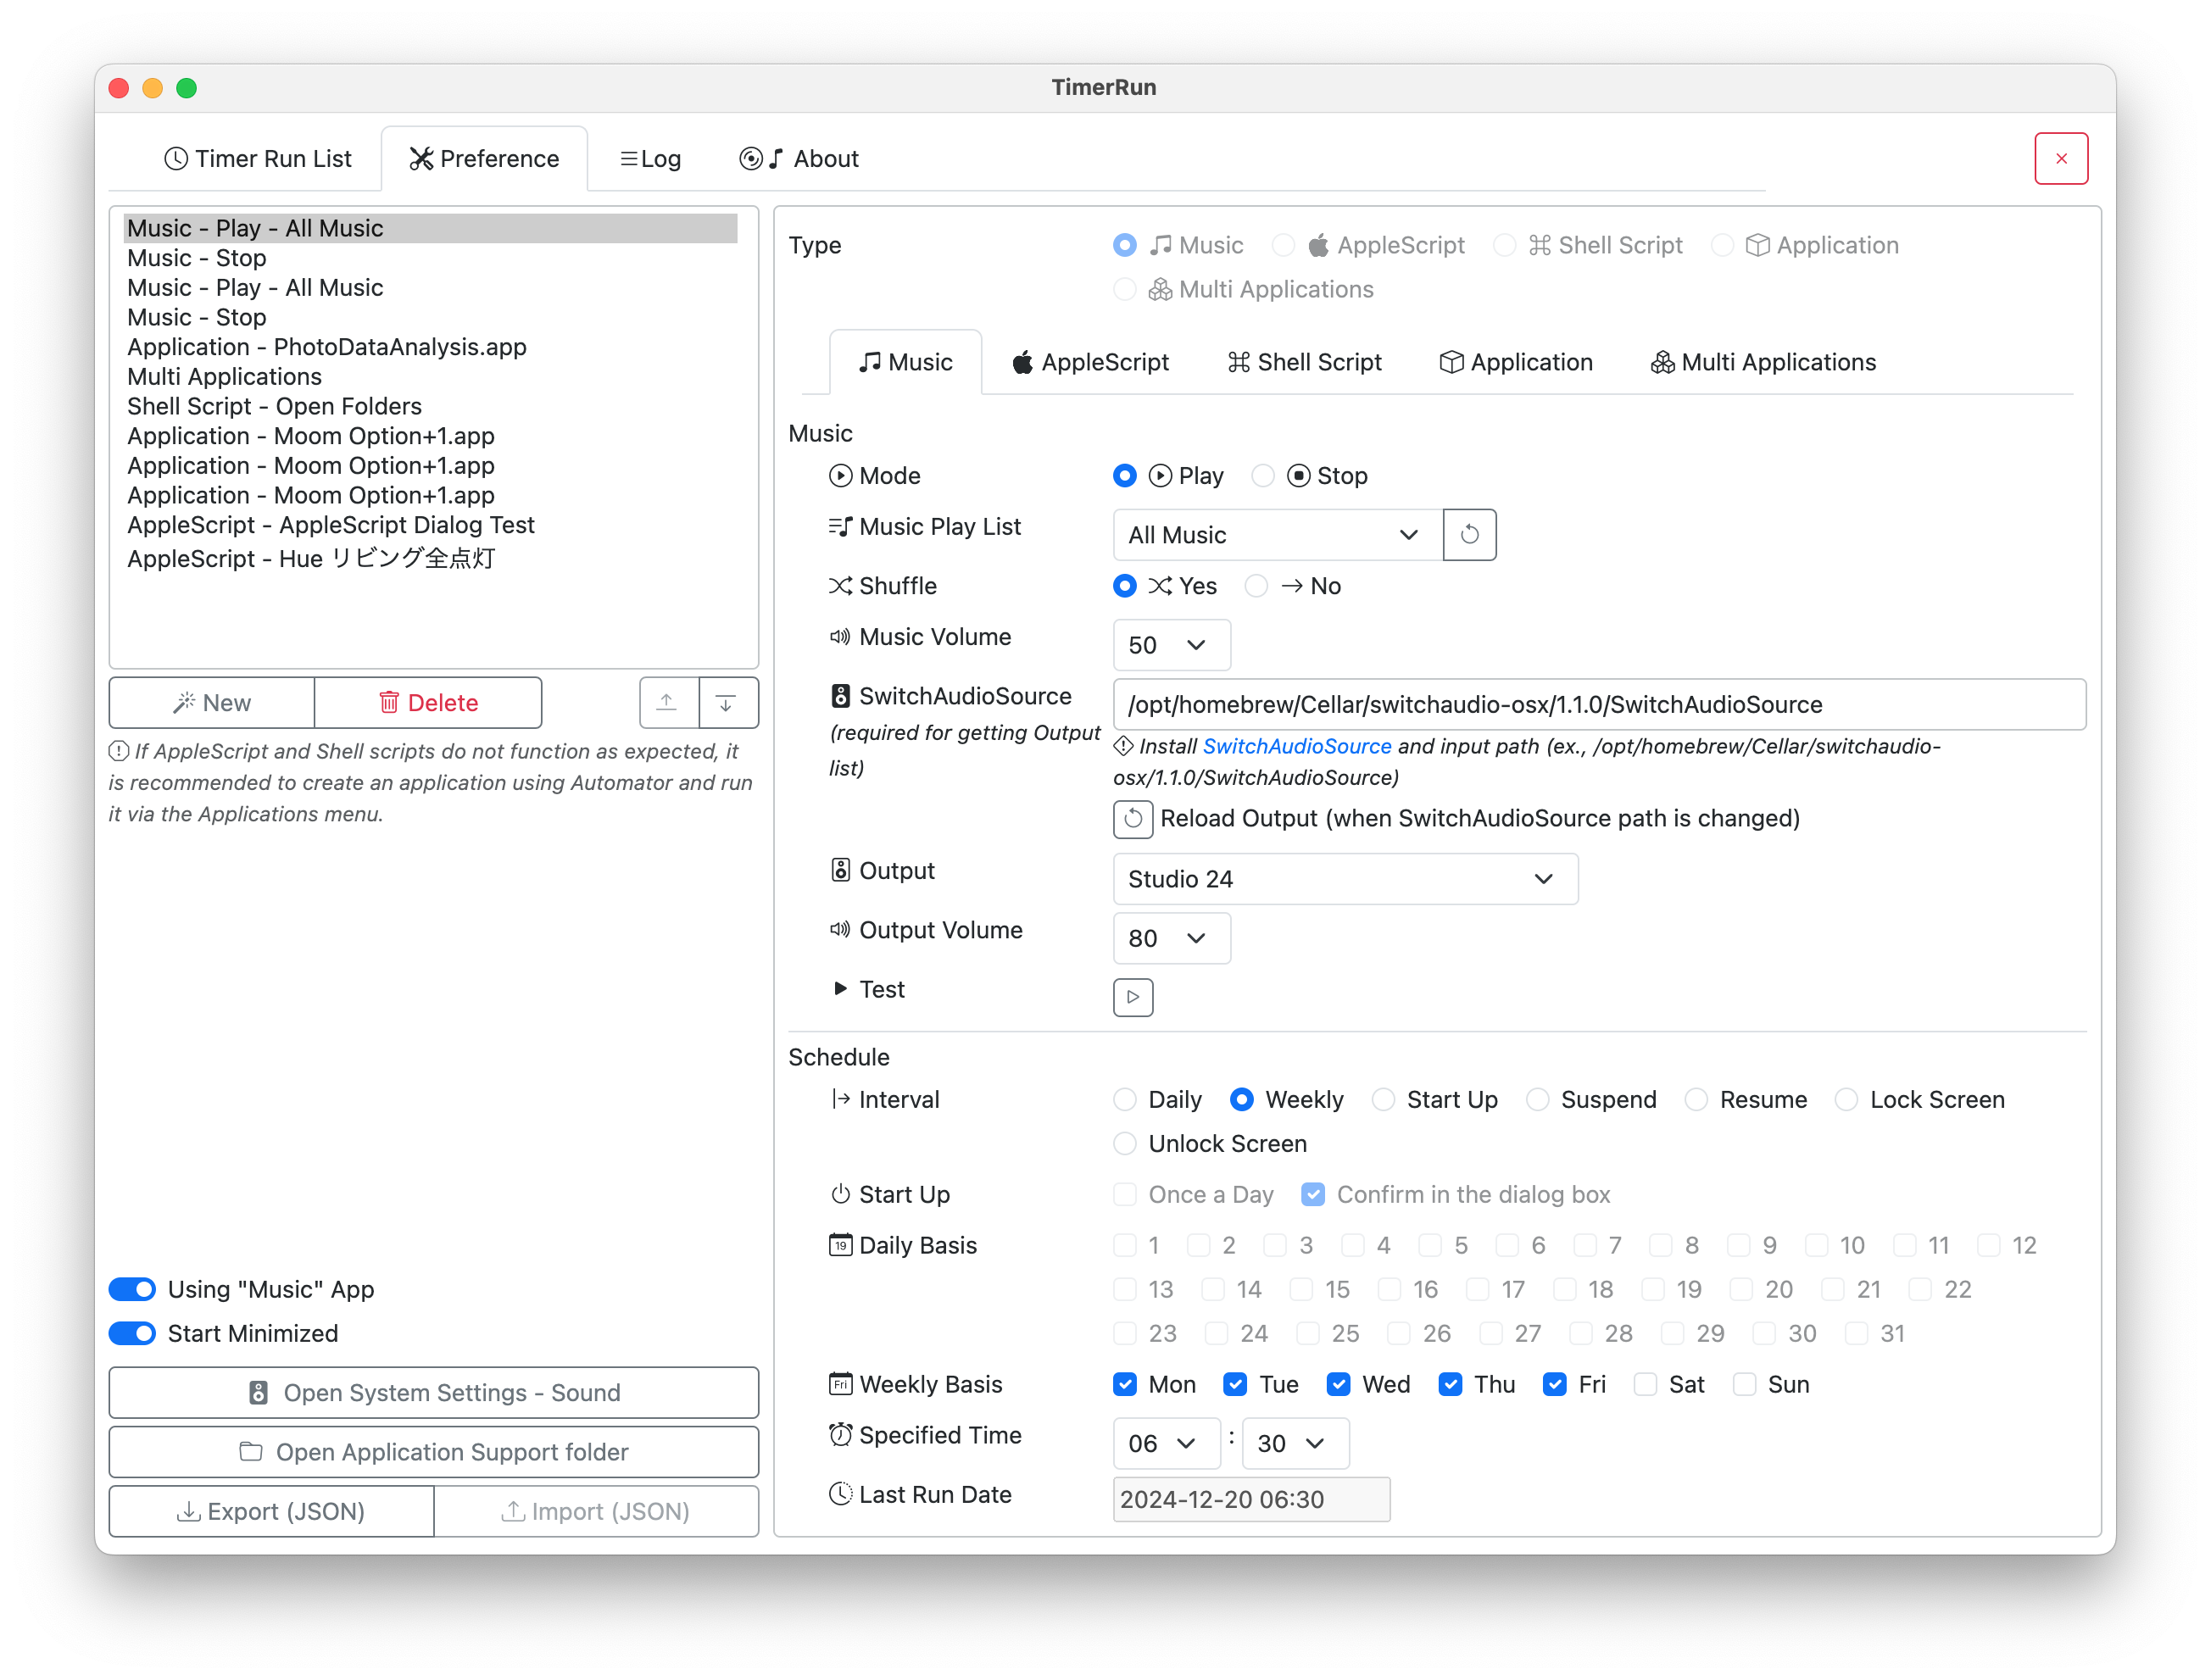Select Shuffle No radio button
2211x1680 pixels.
pyautogui.click(x=1256, y=586)
